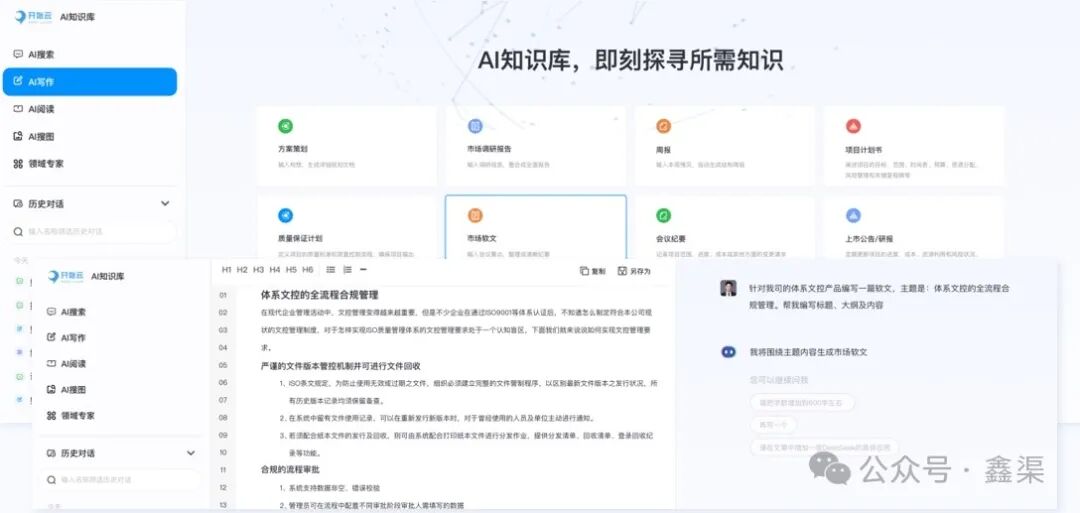Click the 复制 copy button
This screenshot has height=513, width=1080.
pos(592,271)
